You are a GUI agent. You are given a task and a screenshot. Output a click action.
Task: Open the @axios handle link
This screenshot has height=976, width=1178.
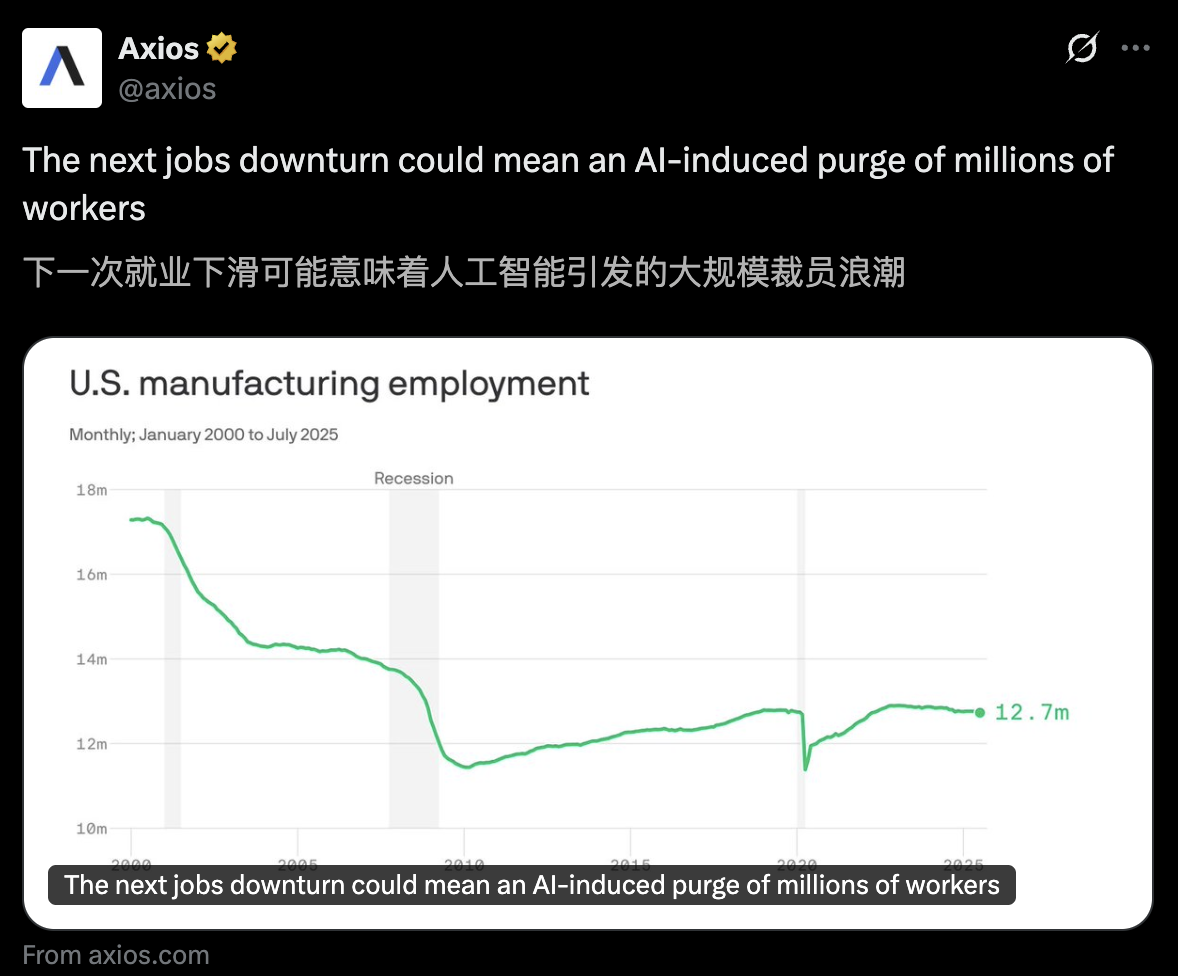(167, 89)
